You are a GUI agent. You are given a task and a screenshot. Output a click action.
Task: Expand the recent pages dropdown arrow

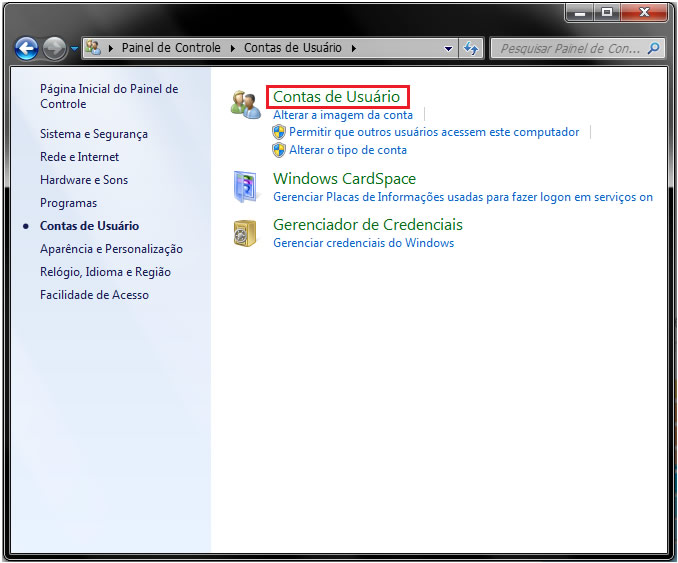click(x=74, y=49)
